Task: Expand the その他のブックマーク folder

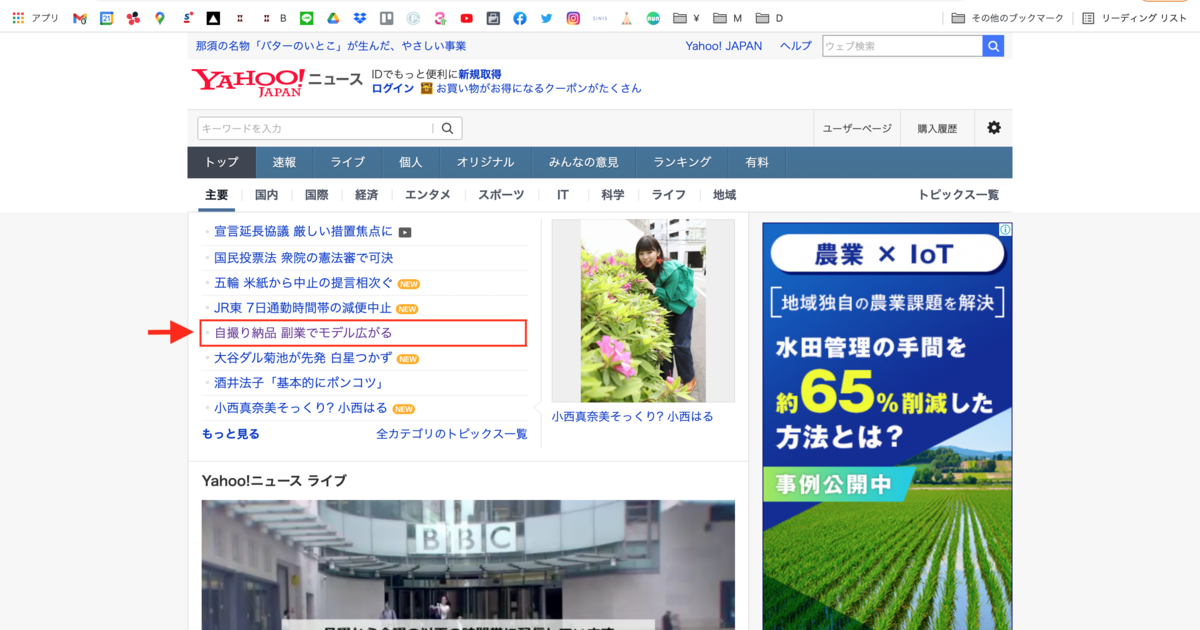Action: pos(1007,18)
